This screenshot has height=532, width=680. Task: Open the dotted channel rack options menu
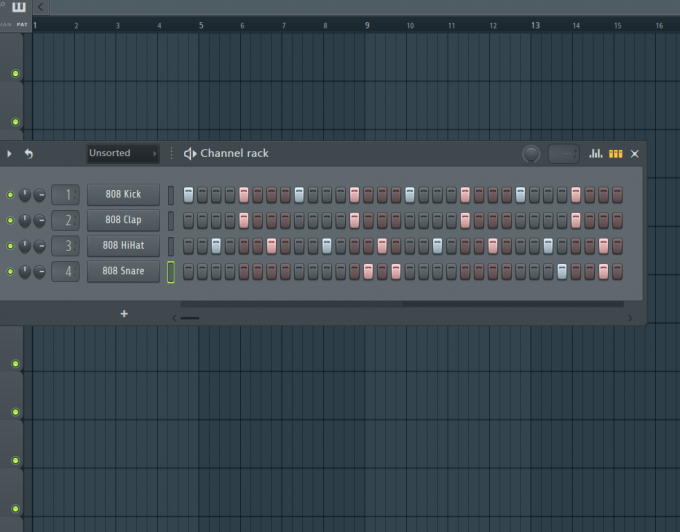(x=172, y=153)
